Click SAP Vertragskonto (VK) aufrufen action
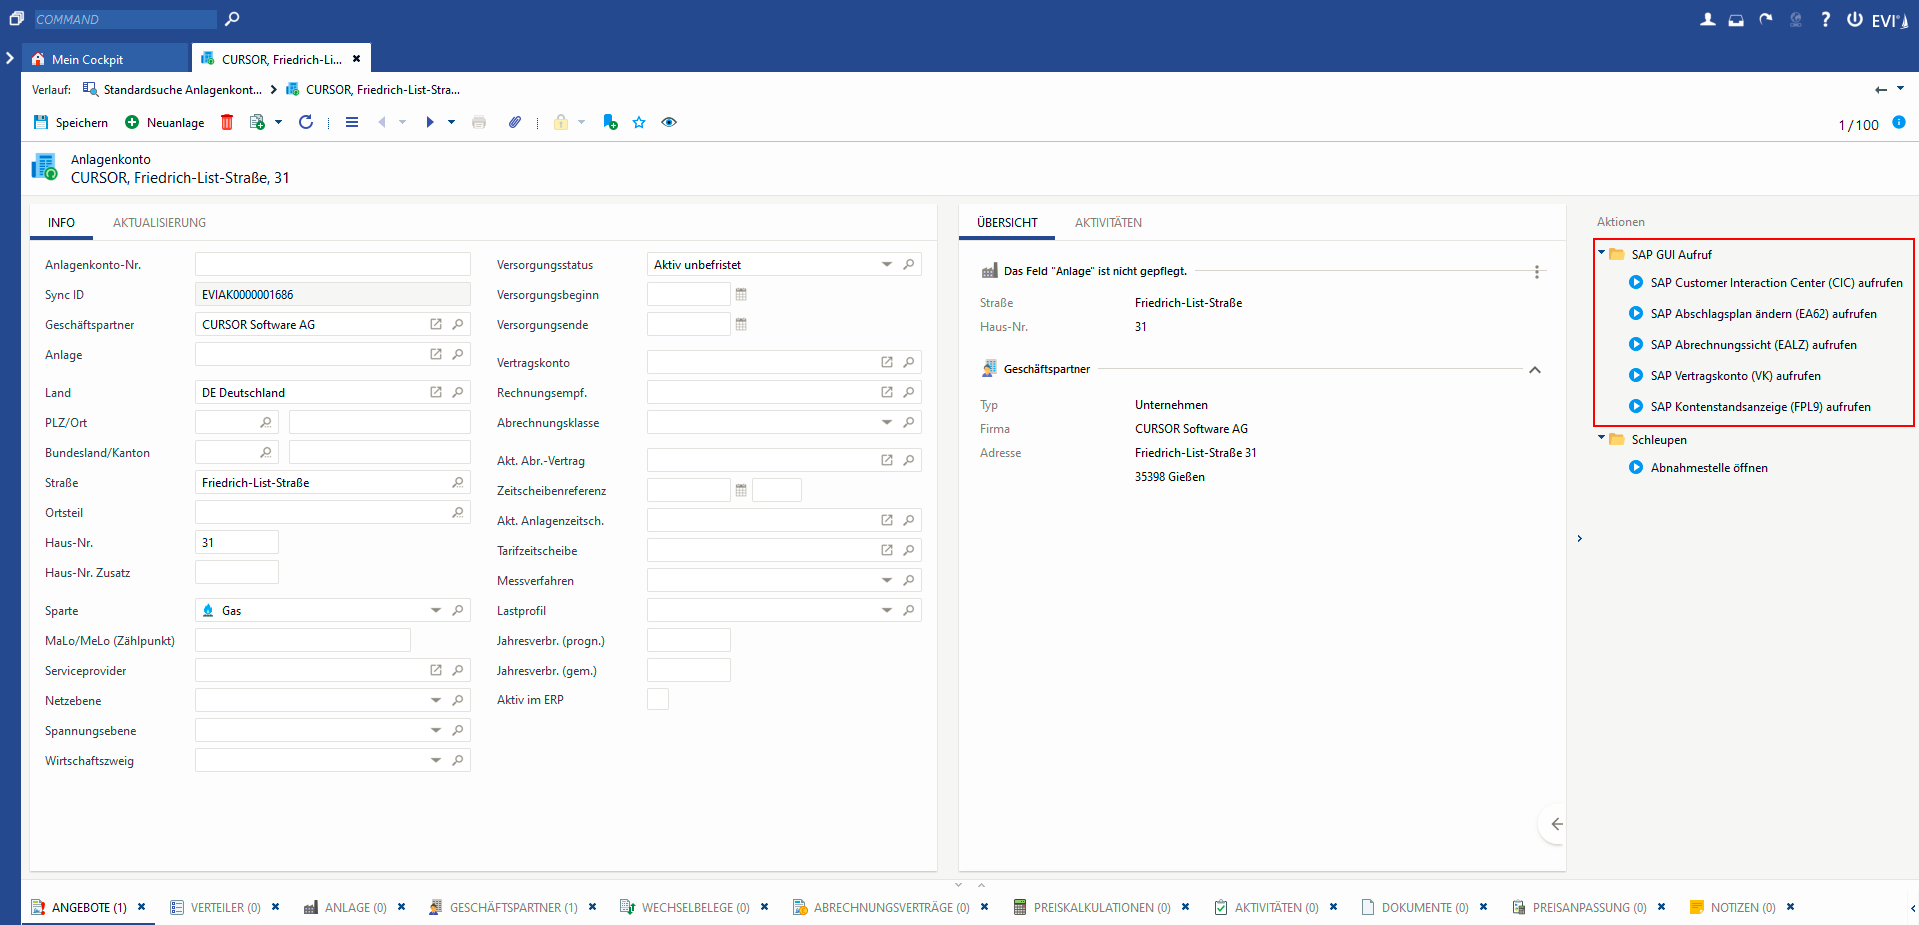 coord(1735,376)
